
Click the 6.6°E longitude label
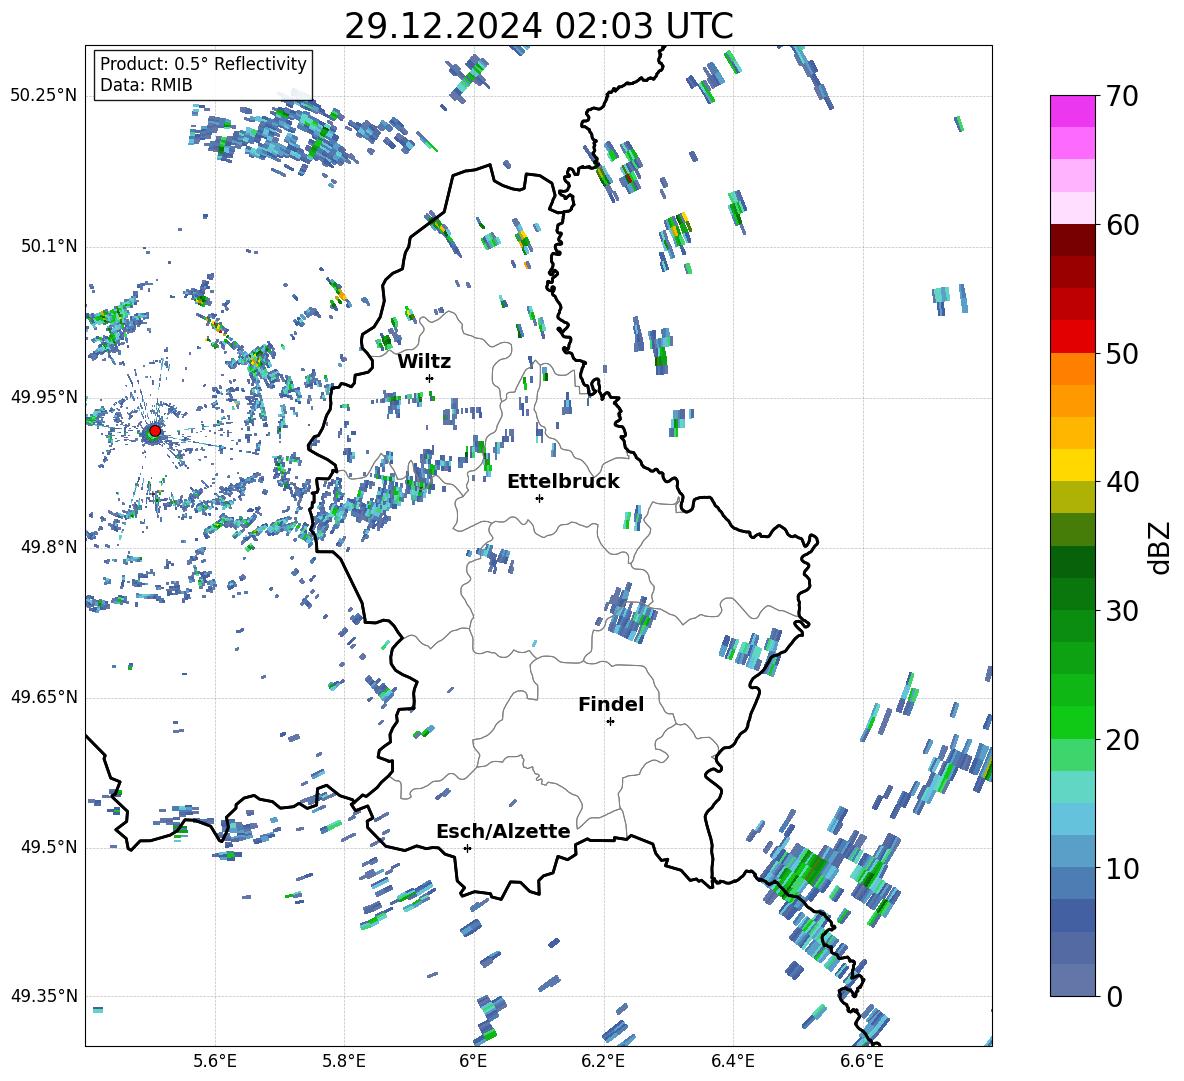click(x=862, y=1061)
